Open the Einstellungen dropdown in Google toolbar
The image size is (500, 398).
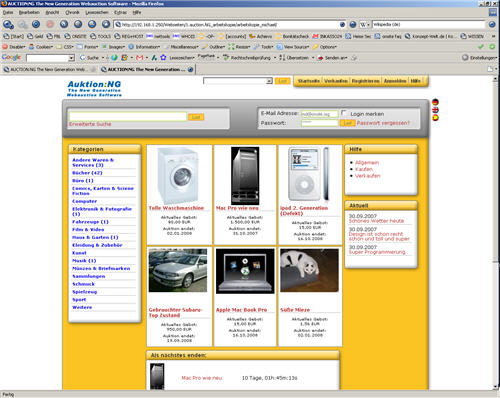tap(480, 58)
